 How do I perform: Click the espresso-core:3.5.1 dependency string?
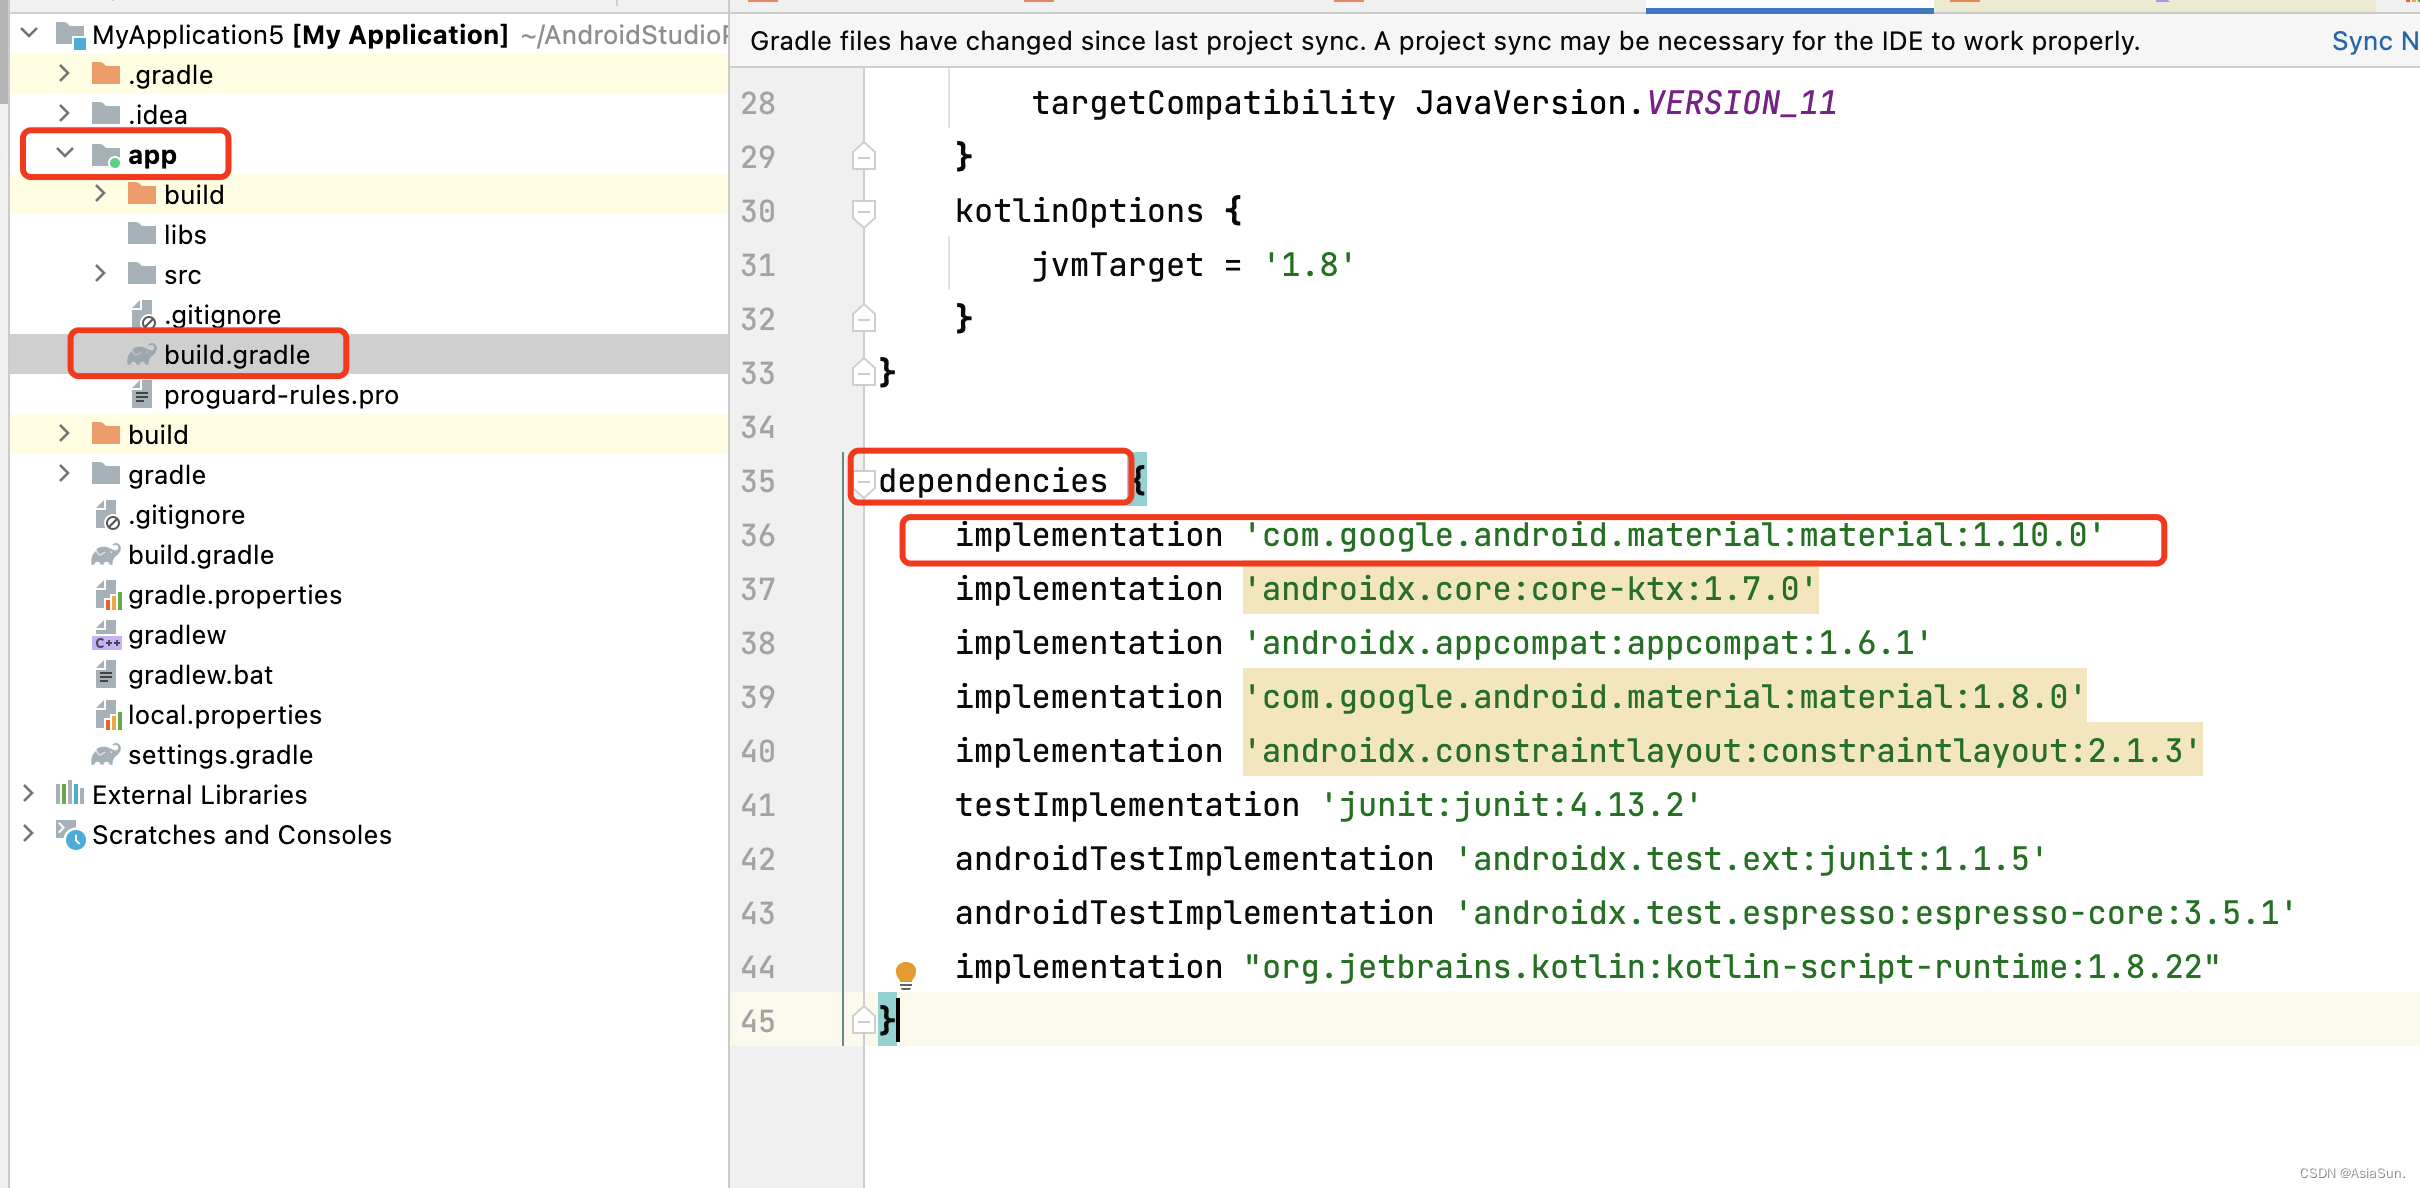(1874, 913)
